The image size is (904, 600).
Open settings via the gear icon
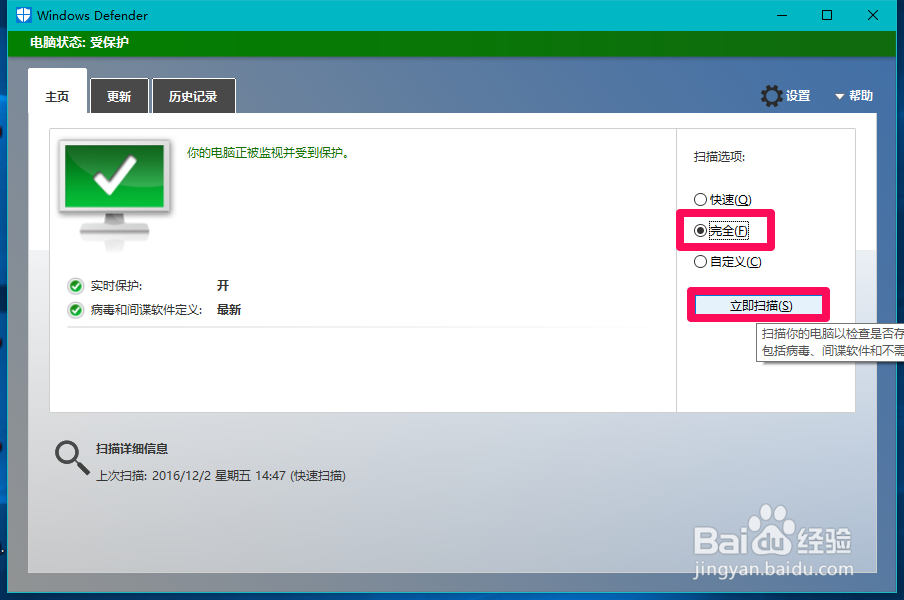coord(771,96)
